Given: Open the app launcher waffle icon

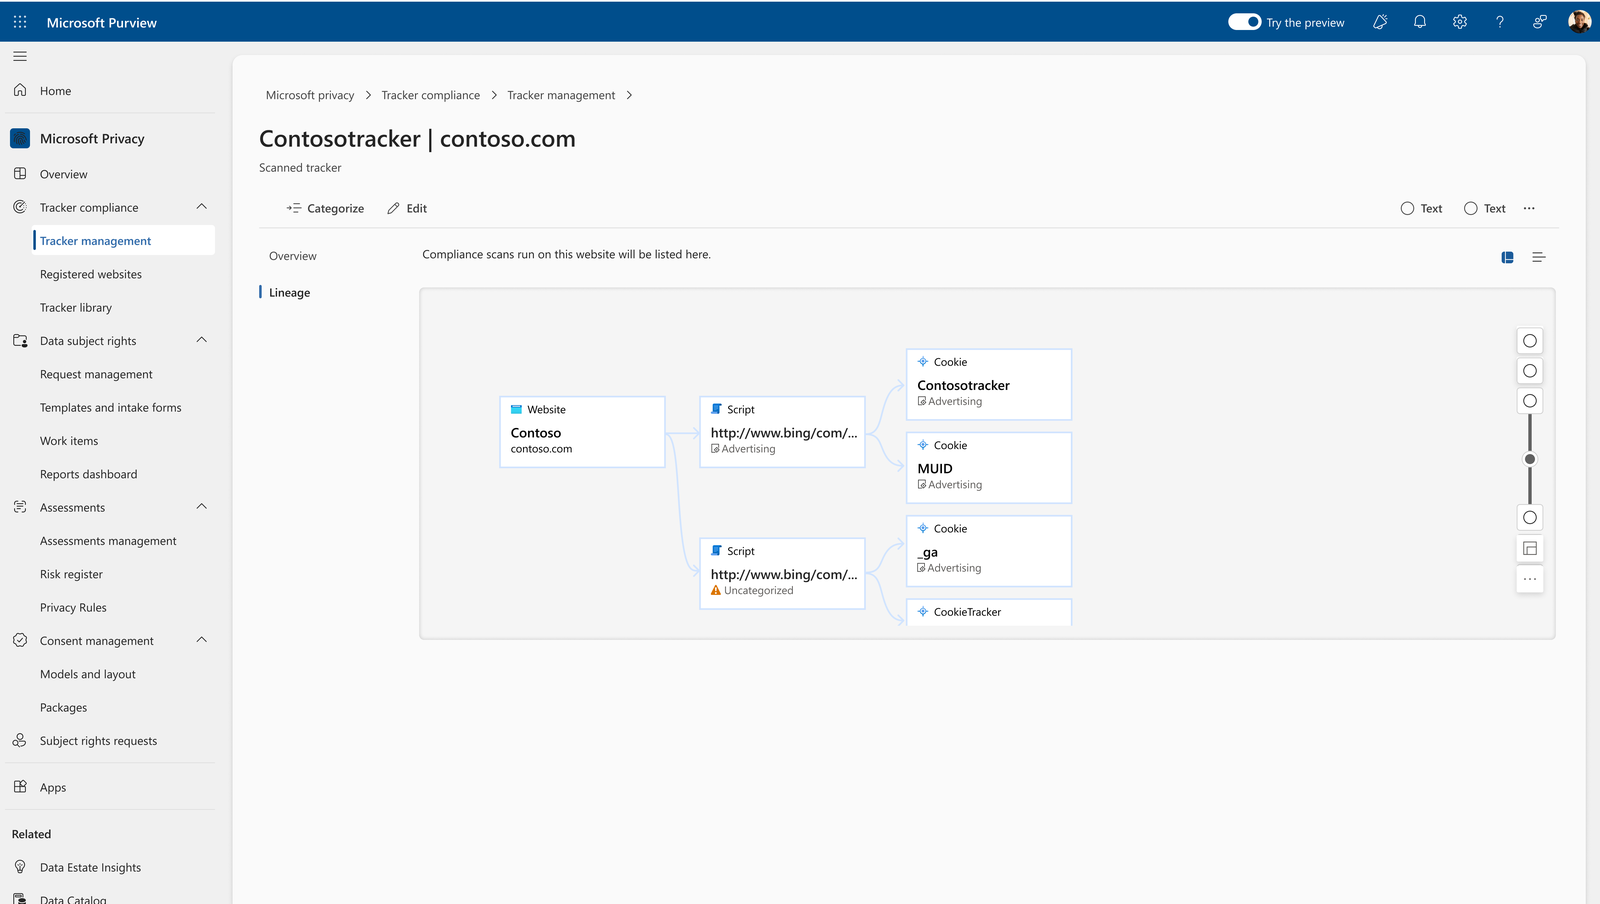Looking at the screenshot, I should [20, 22].
